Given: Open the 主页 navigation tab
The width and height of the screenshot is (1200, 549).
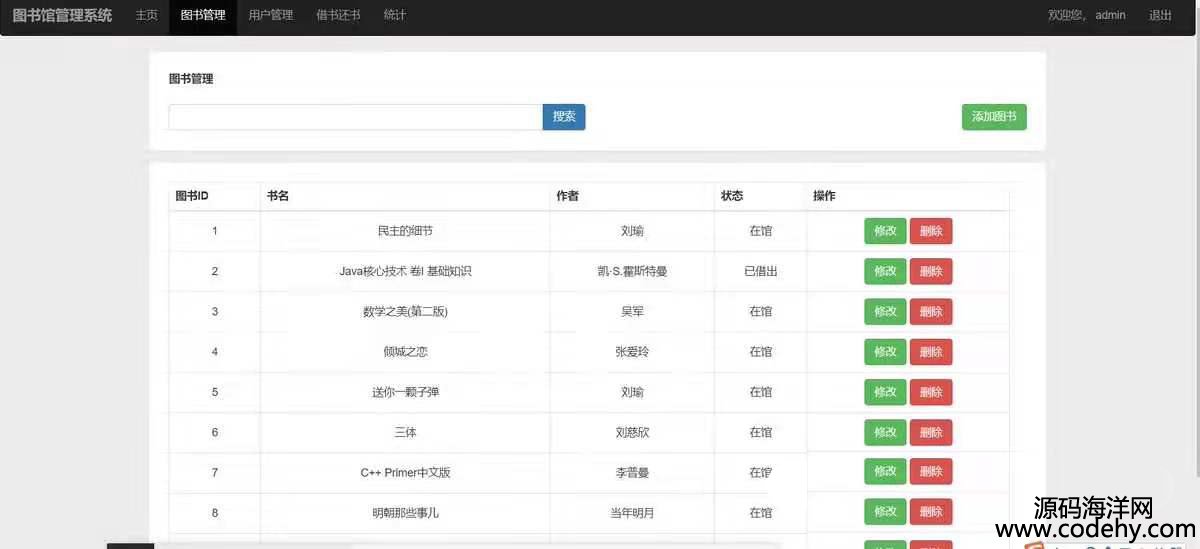Looking at the screenshot, I should 146,16.
